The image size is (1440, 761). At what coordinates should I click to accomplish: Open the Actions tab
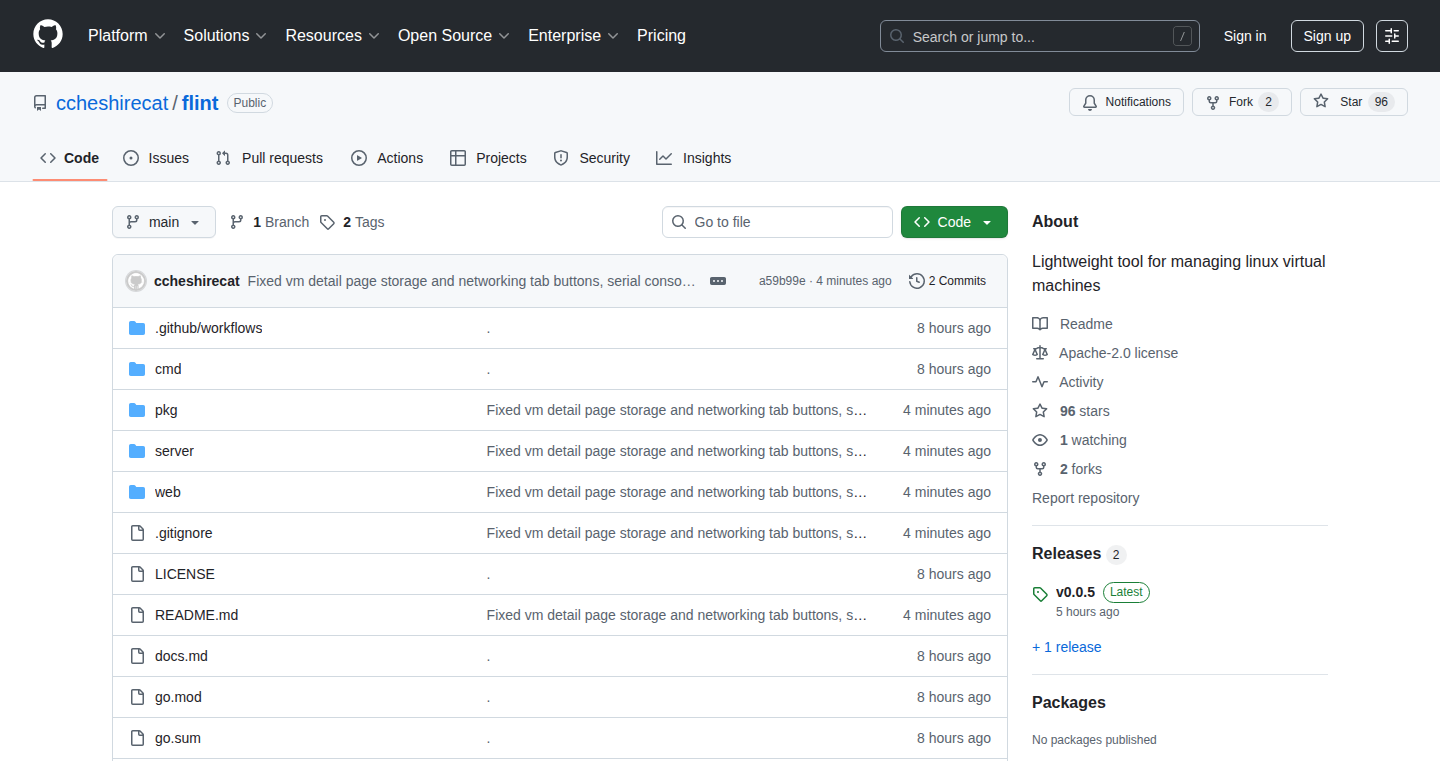click(x=387, y=158)
